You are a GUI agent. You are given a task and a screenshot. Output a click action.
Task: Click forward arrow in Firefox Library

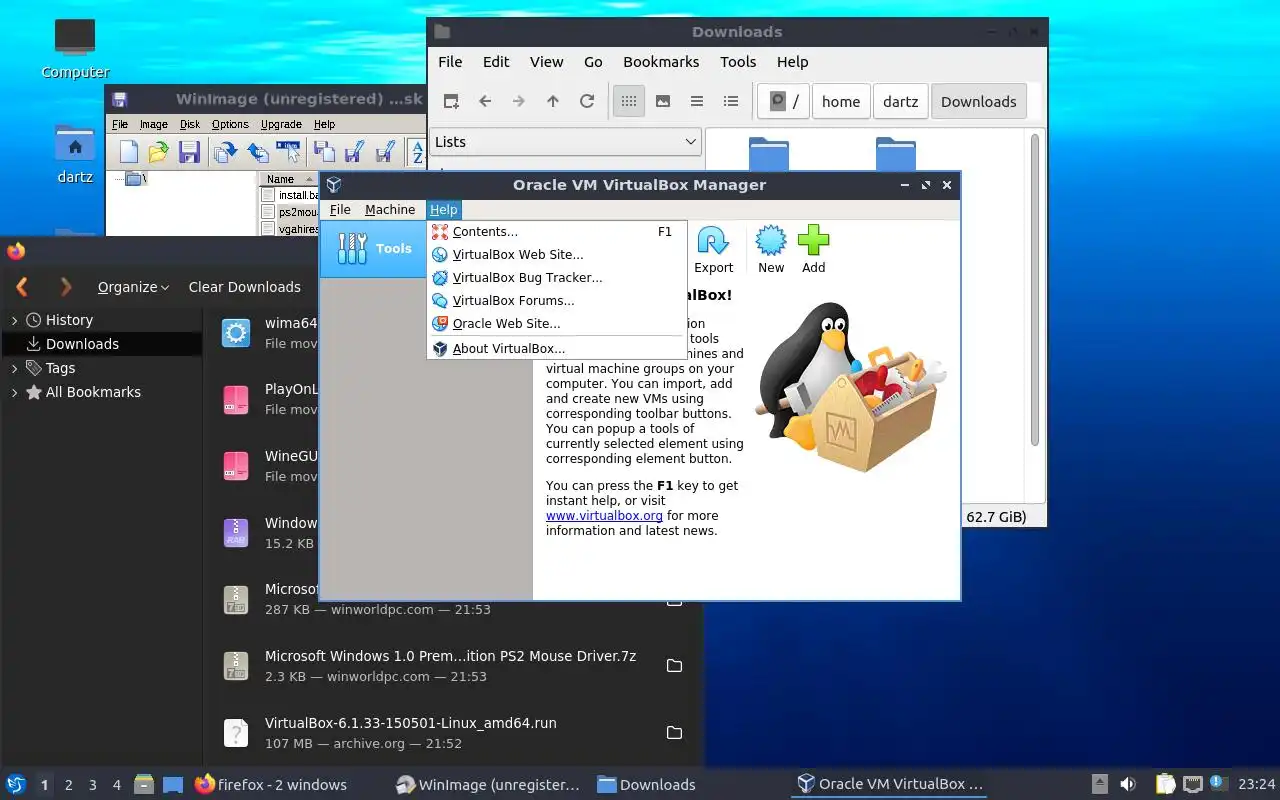point(66,287)
